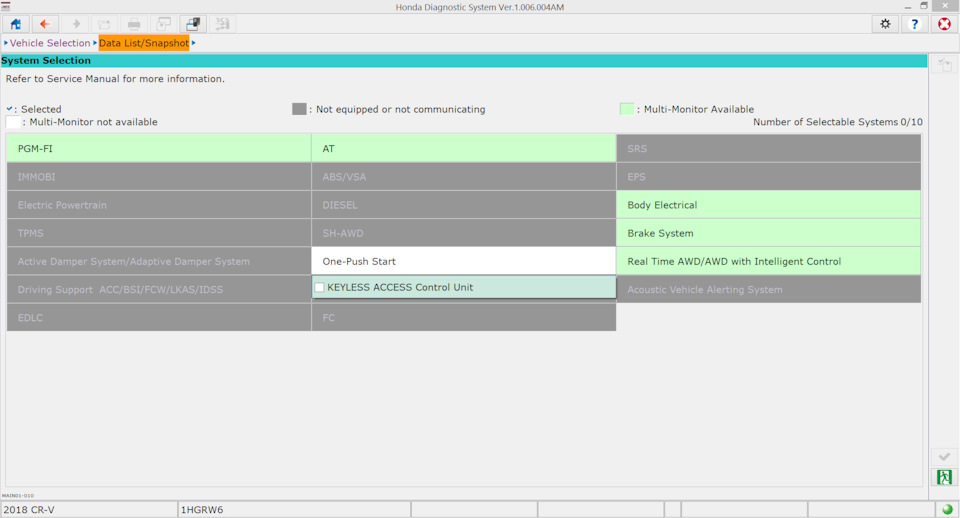
Task: Click the confirm checkmark icon
Action: (944, 457)
